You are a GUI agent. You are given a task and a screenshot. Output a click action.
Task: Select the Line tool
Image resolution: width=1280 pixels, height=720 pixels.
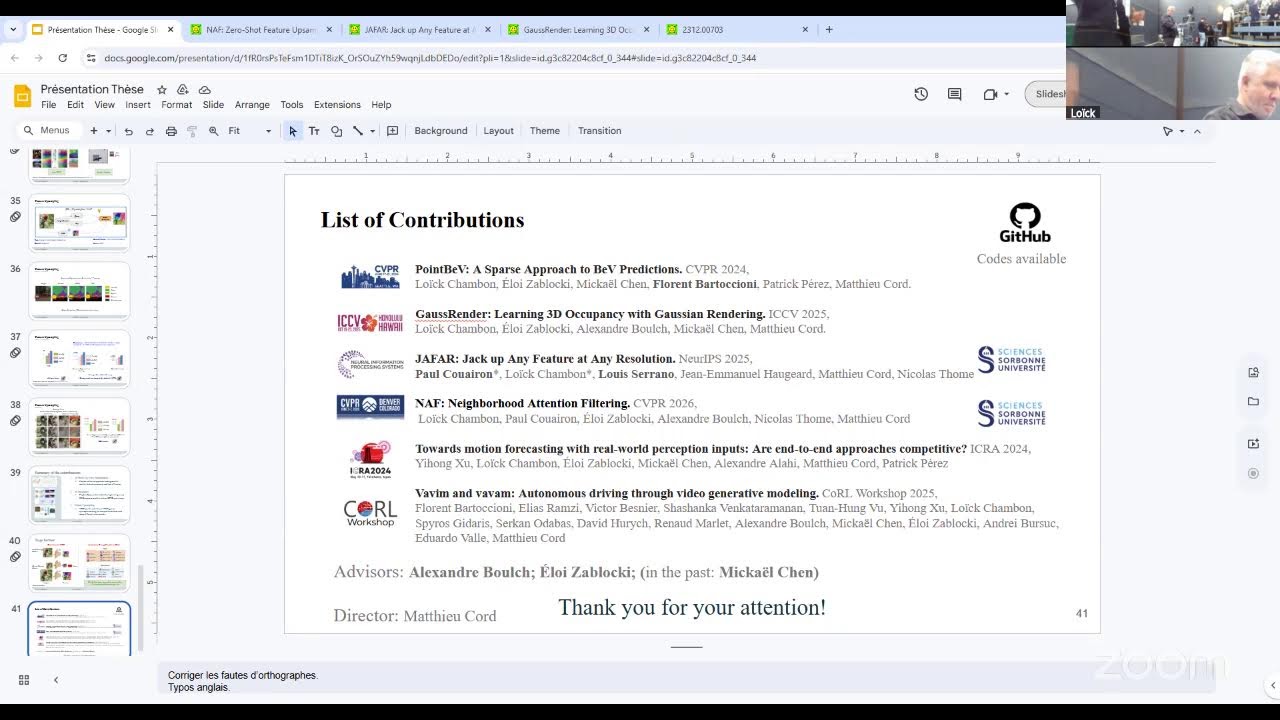pos(357,131)
